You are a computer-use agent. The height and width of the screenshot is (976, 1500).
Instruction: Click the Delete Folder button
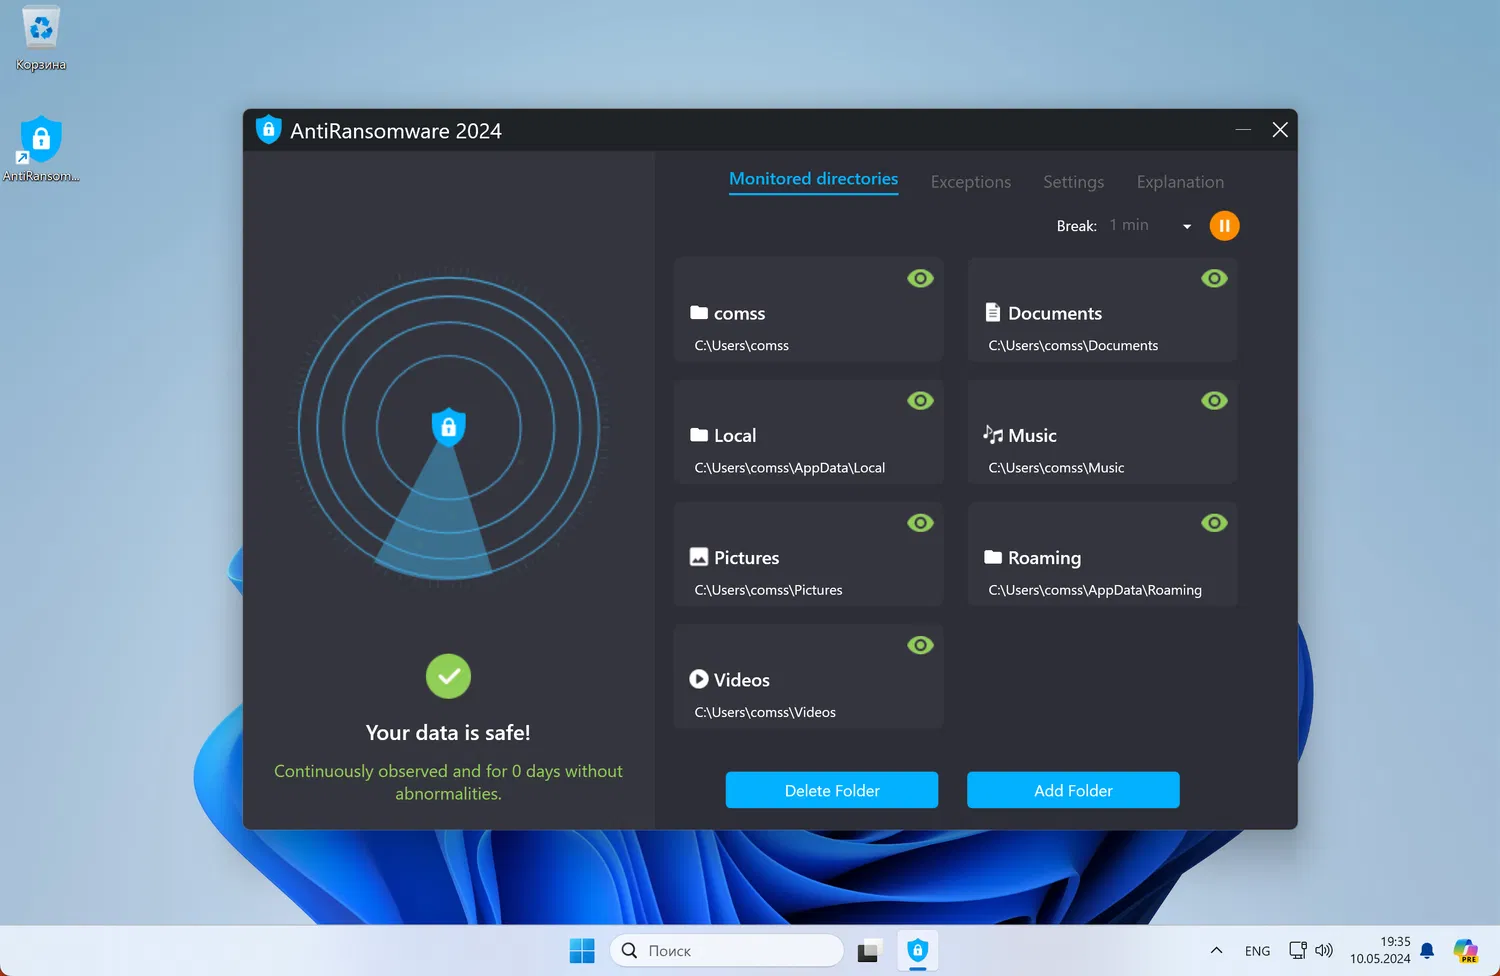pyautogui.click(x=832, y=790)
